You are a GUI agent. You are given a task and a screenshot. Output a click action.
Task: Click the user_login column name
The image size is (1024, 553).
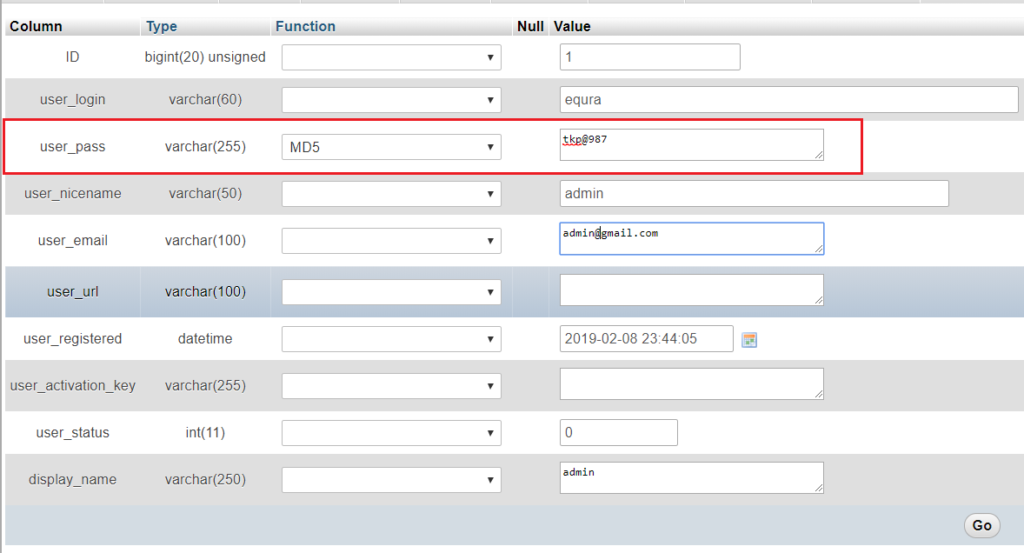pyautogui.click(x=72, y=99)
